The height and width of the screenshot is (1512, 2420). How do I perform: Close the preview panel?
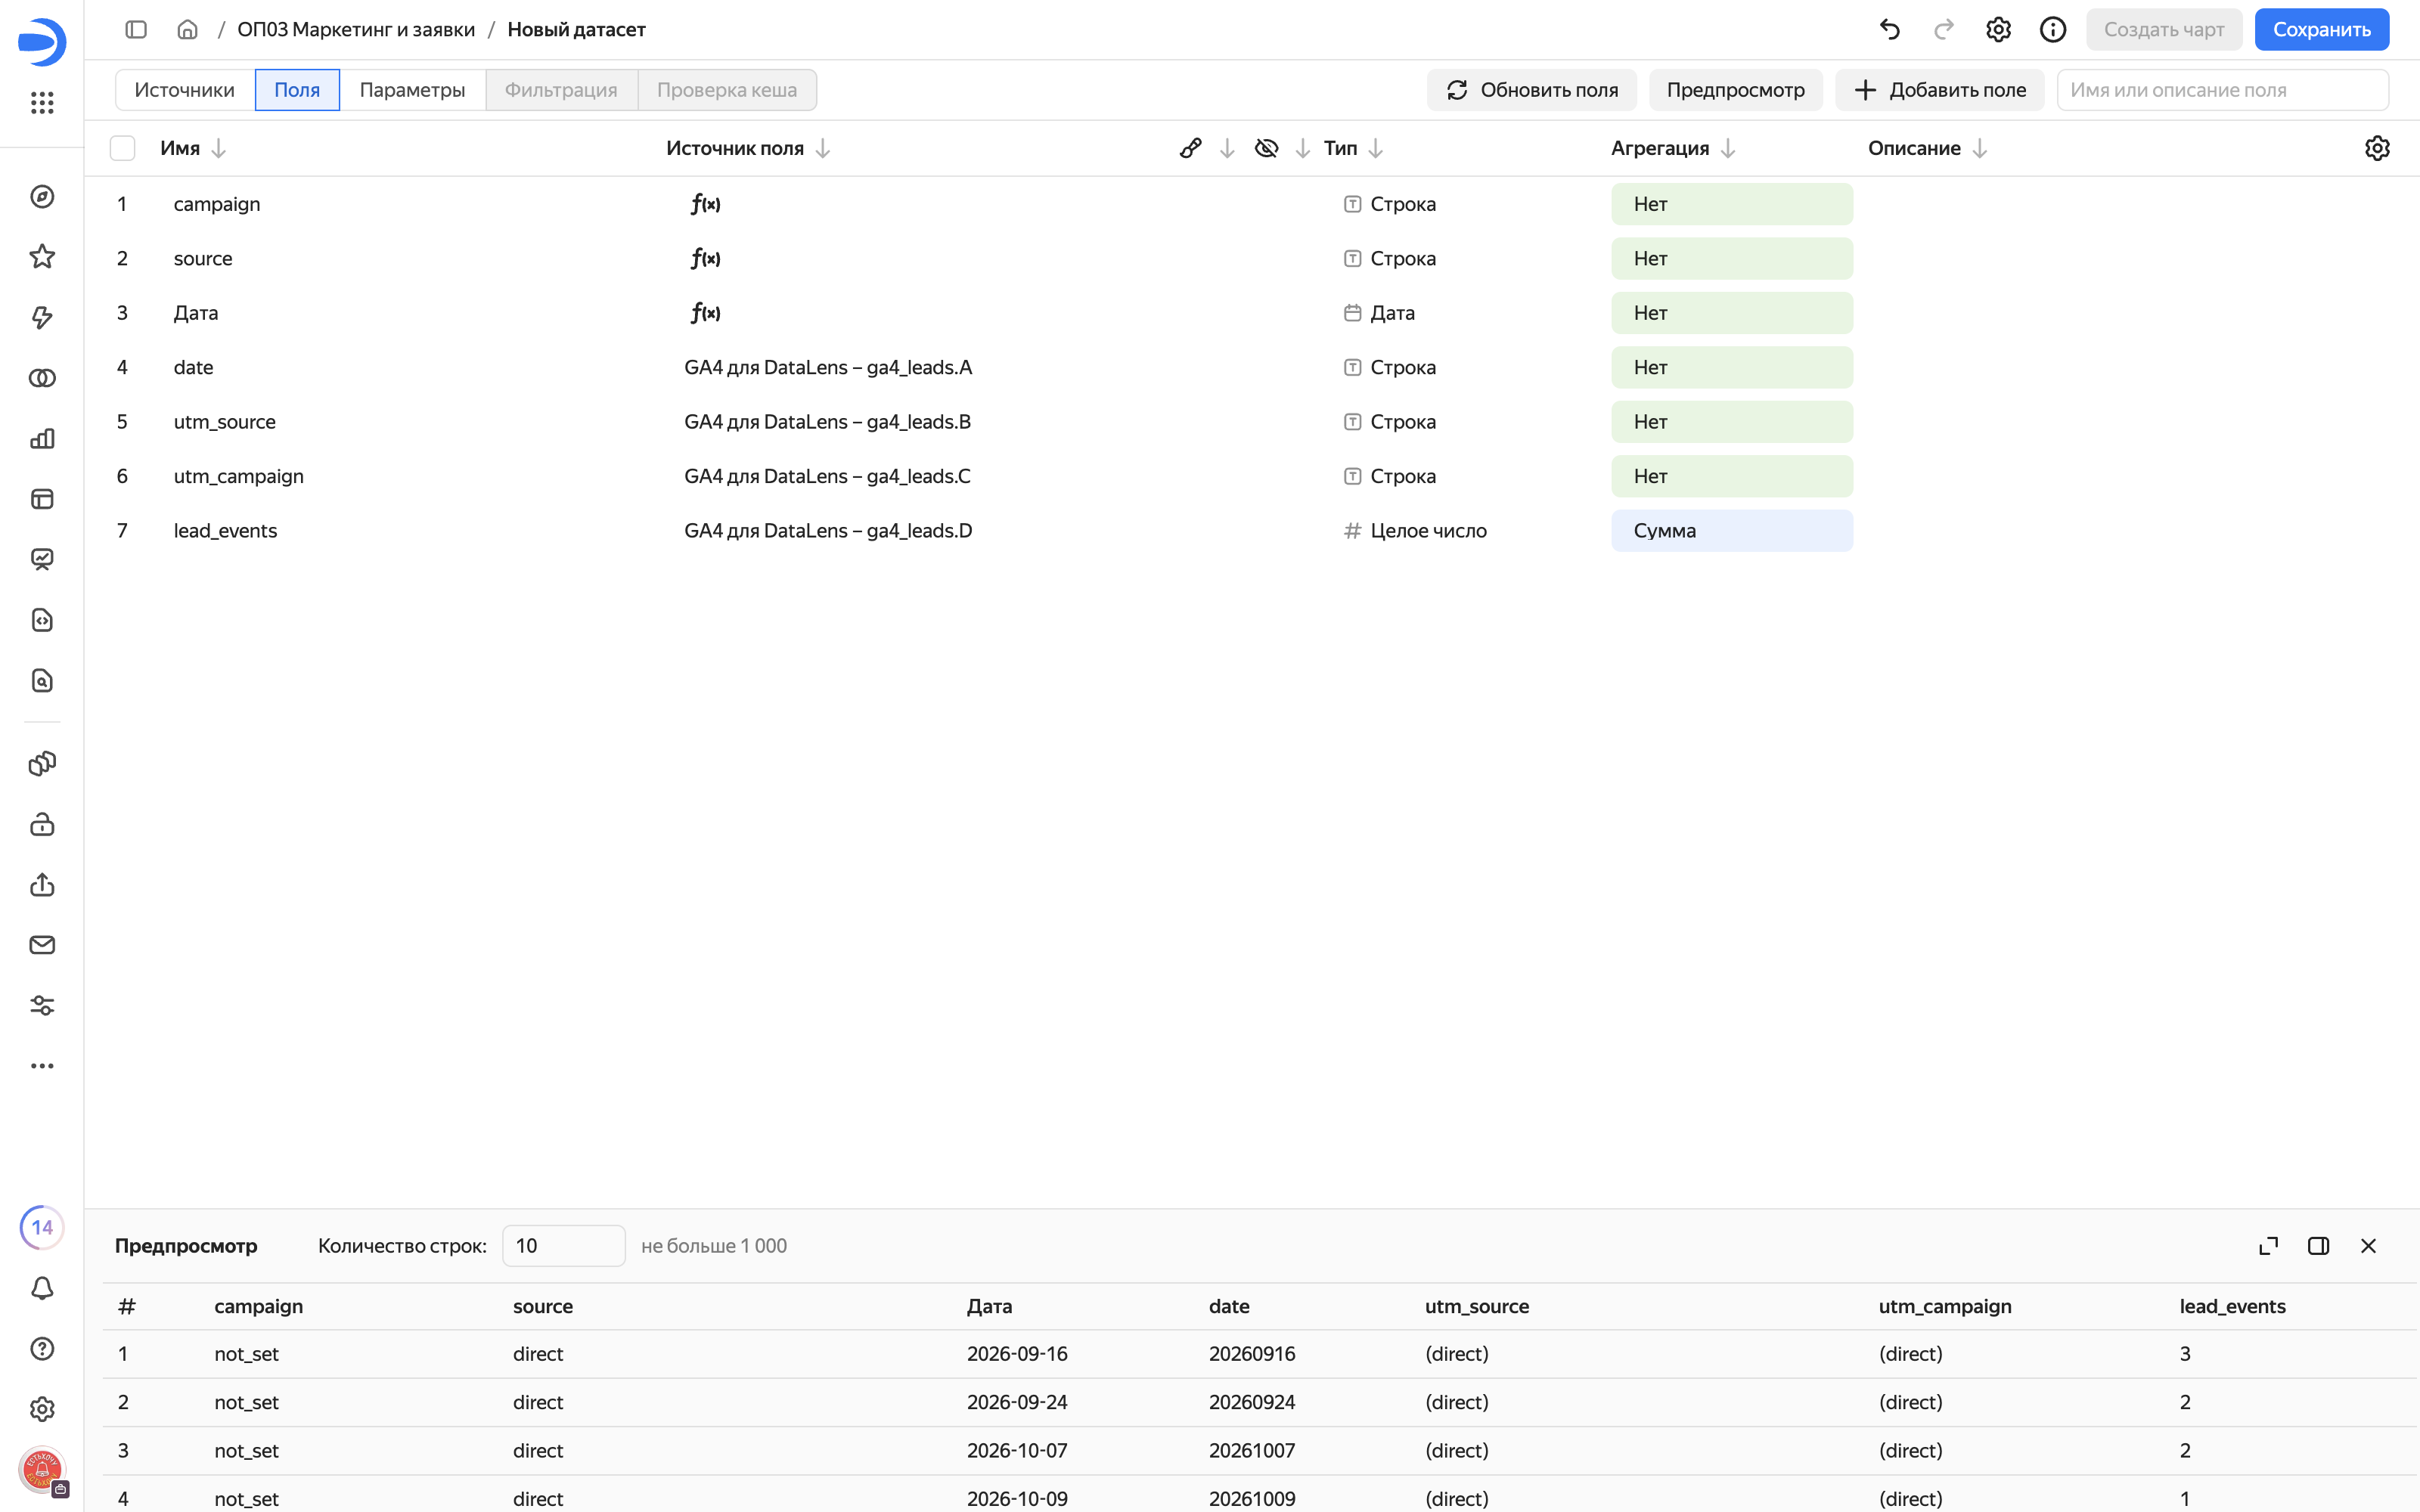[2369, 1246]
